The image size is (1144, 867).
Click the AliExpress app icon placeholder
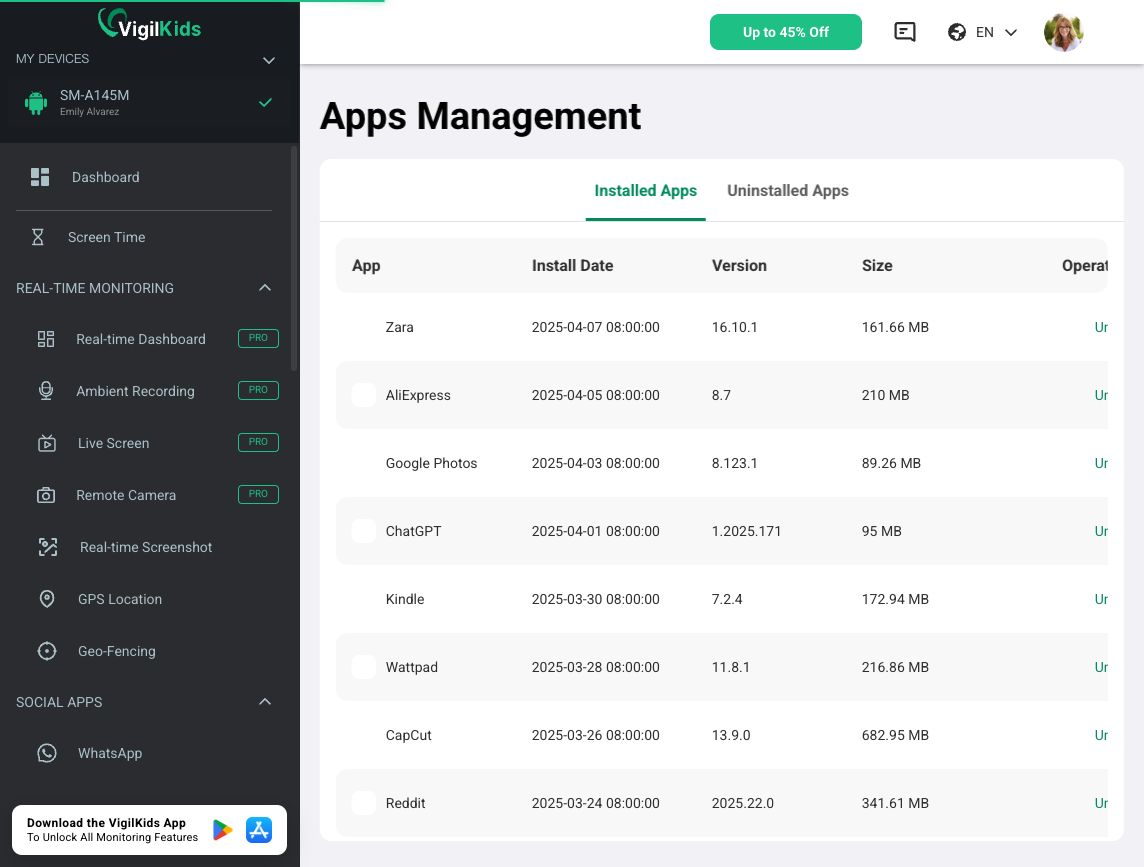coord(364,395)
